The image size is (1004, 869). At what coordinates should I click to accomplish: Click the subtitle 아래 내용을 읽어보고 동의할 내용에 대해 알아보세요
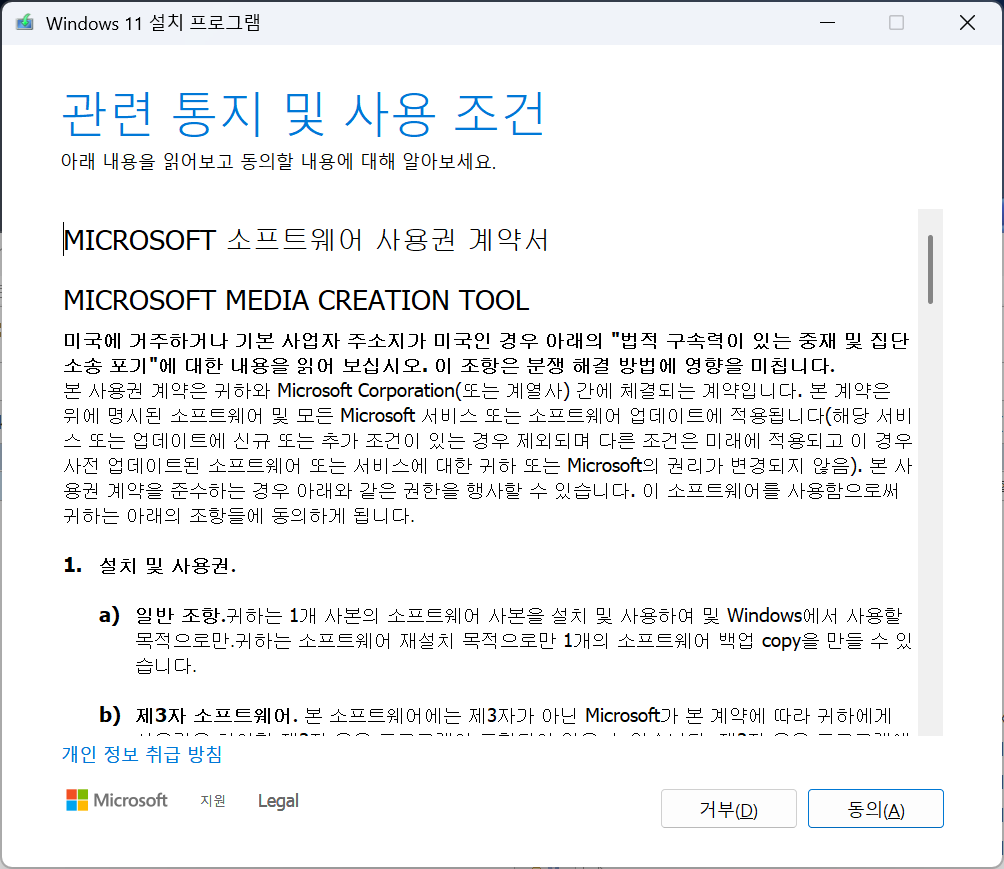tap(279, 161)
